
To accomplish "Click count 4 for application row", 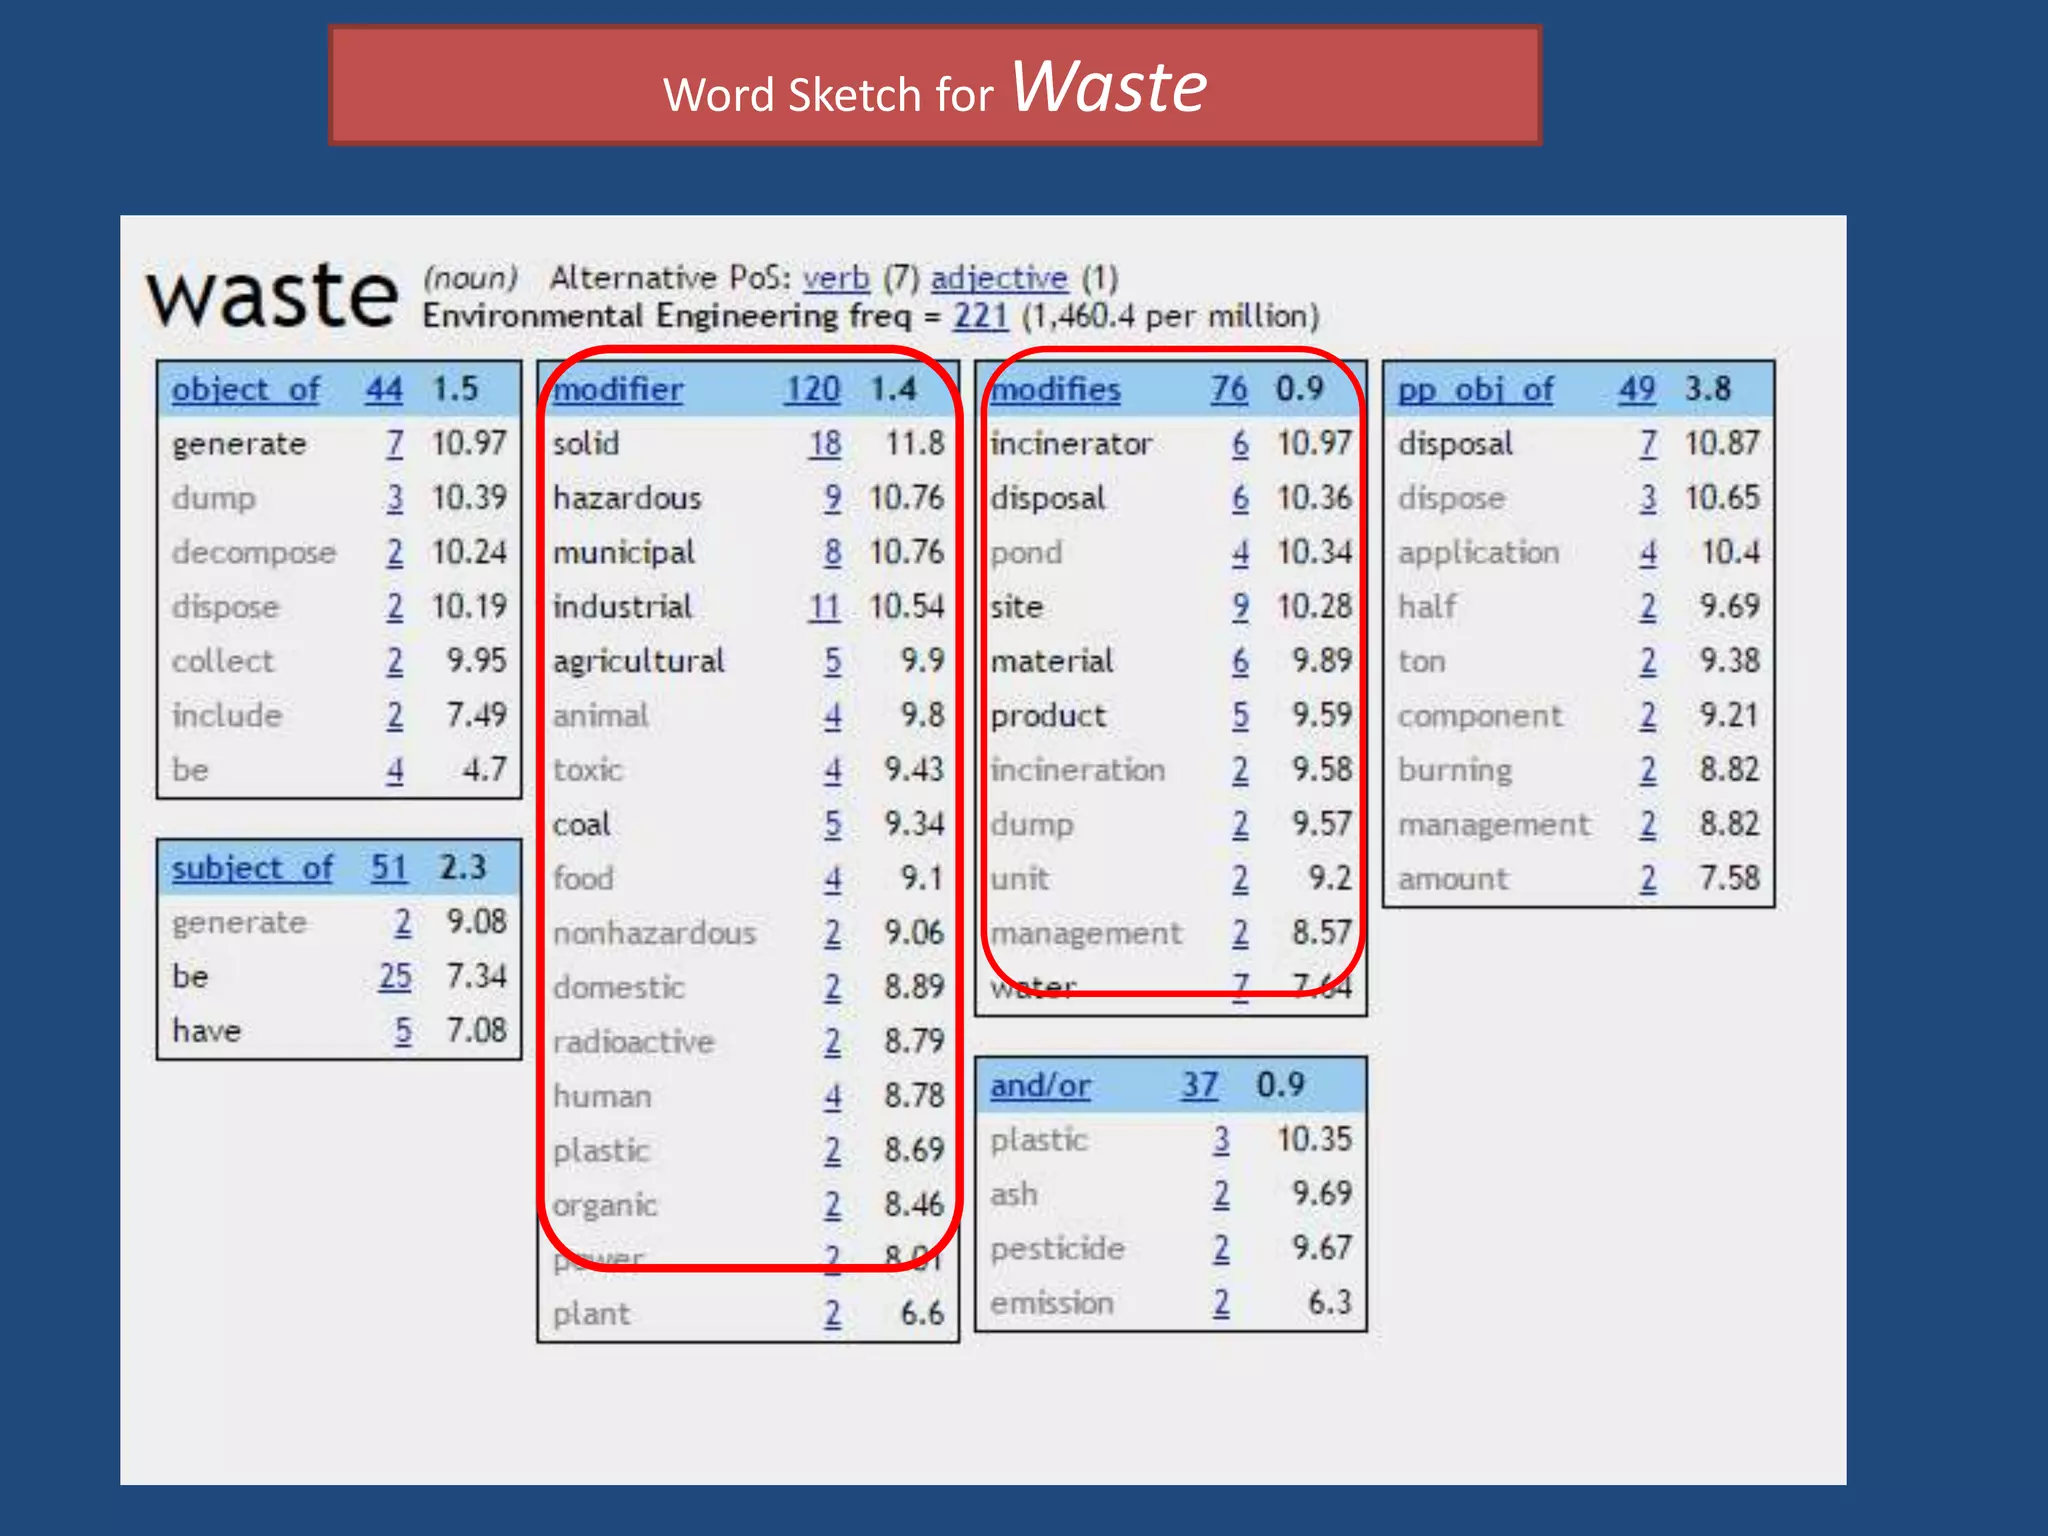I will click(x=1648, y=552).
